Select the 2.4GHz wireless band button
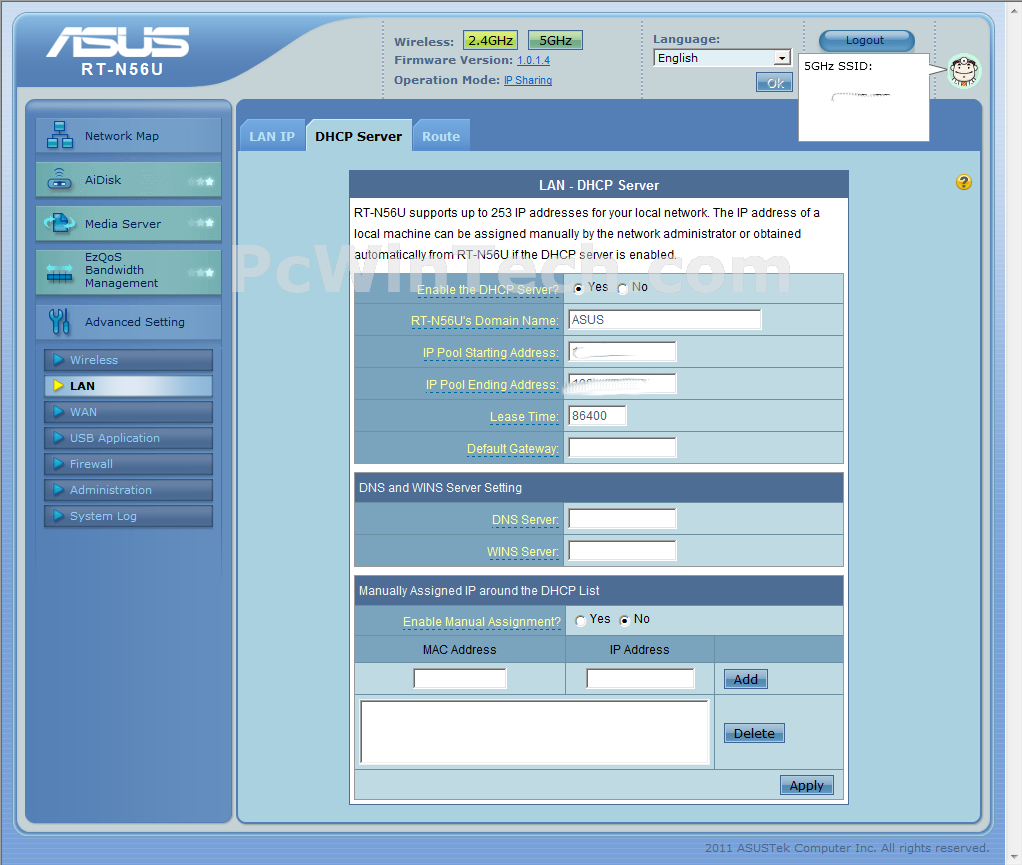 pos(490,40)
